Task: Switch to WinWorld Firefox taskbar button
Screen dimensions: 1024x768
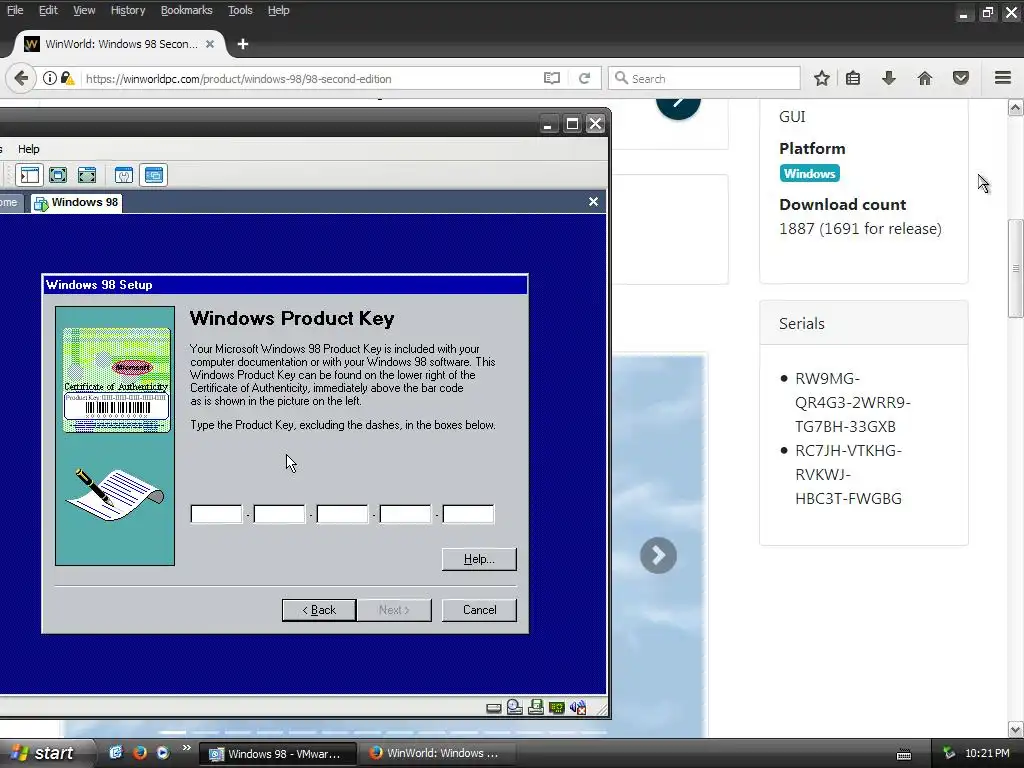Action: 436,753
